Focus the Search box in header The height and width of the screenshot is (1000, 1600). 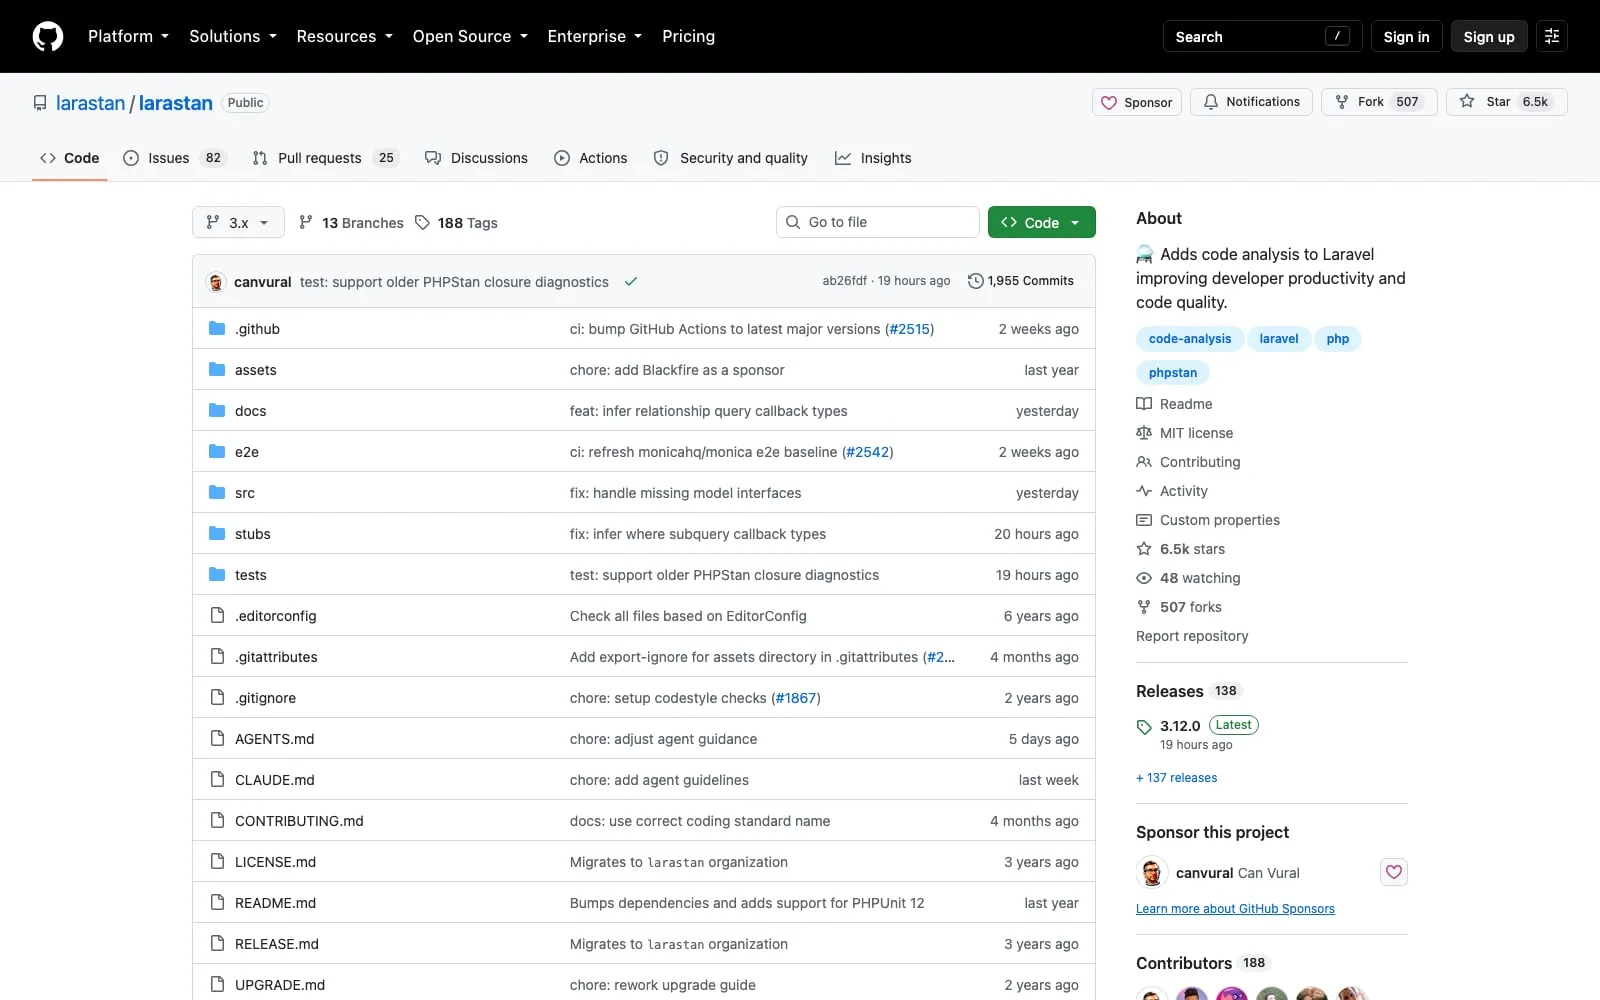(1262, 36)
